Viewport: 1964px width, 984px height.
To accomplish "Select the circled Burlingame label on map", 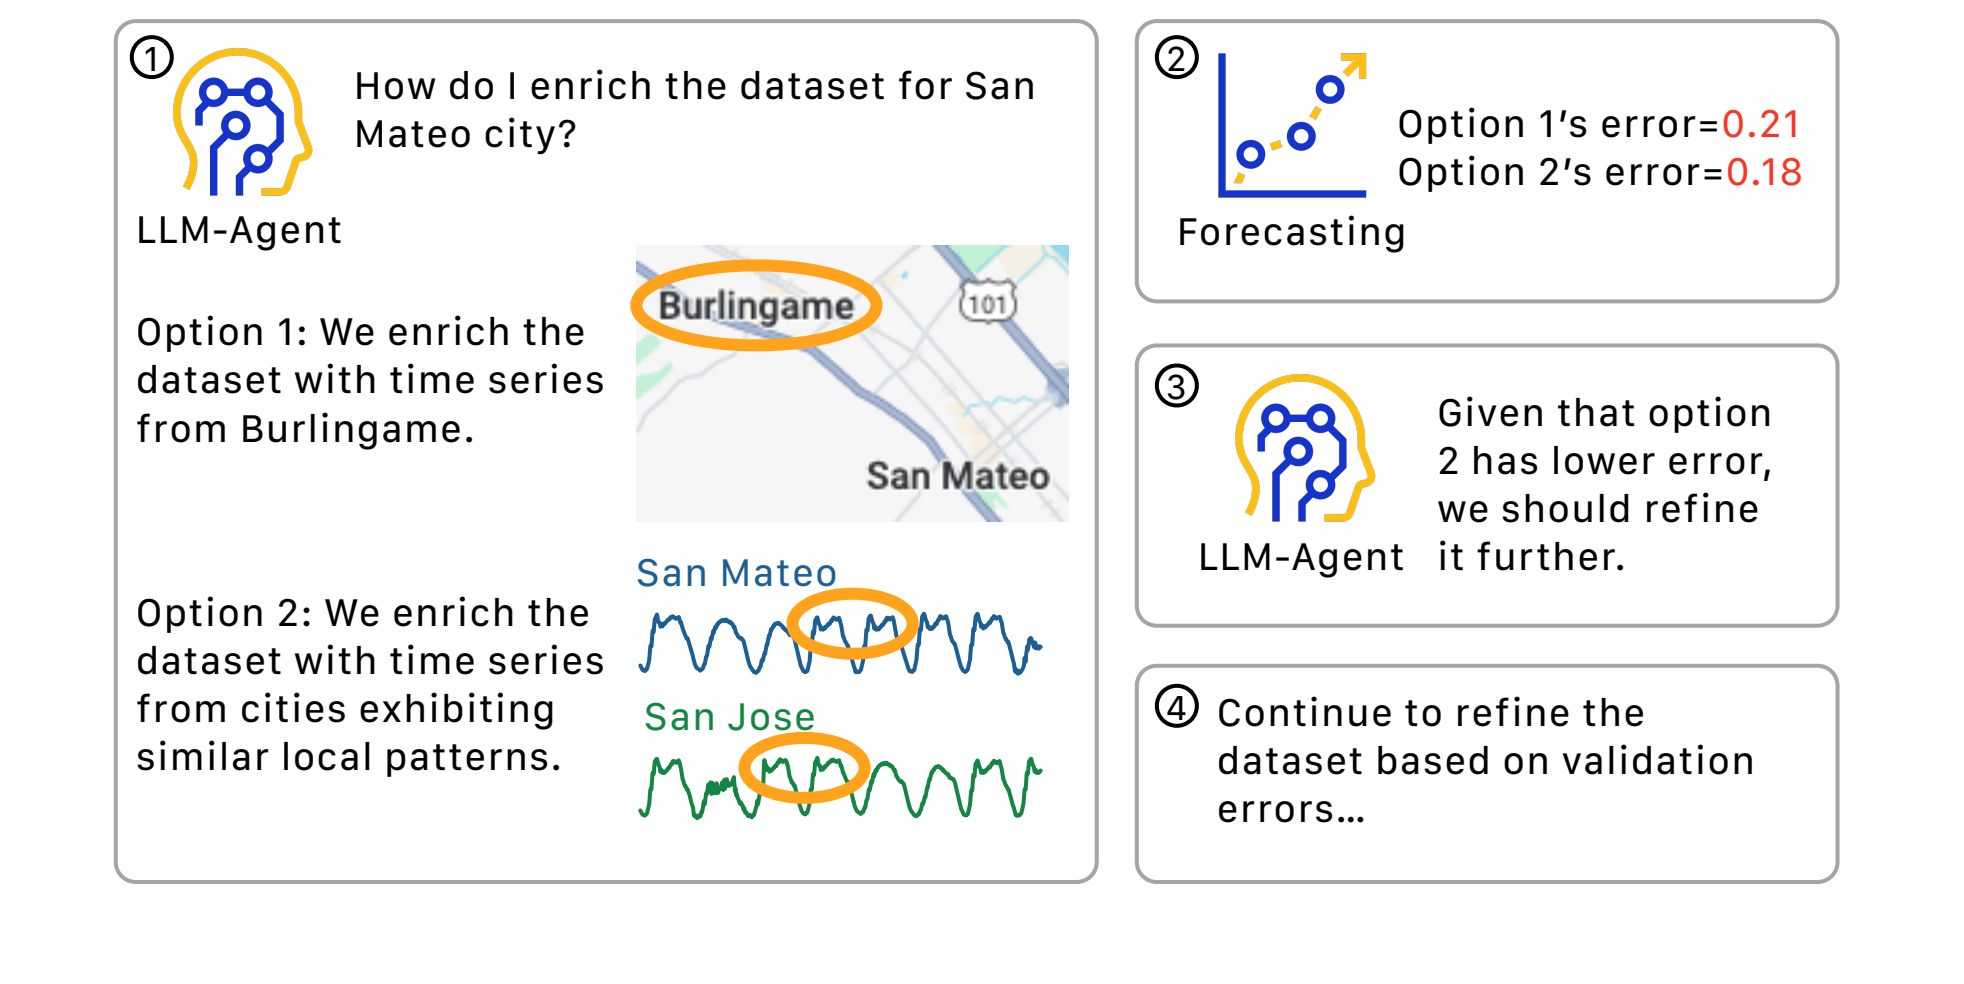I will pos(756,305).
